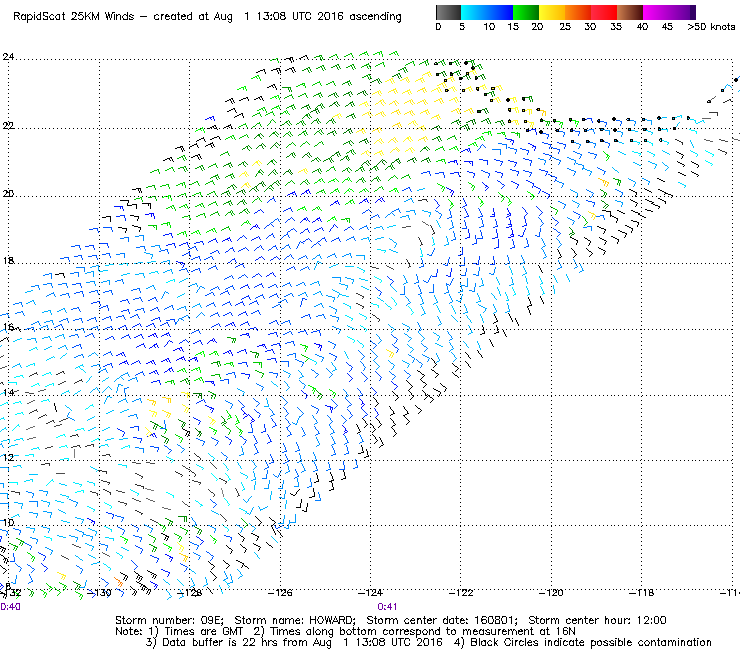Screen dimensions: 740x650
Task: Click the "25" label under the color legend
Action: [x=565, y=27]
